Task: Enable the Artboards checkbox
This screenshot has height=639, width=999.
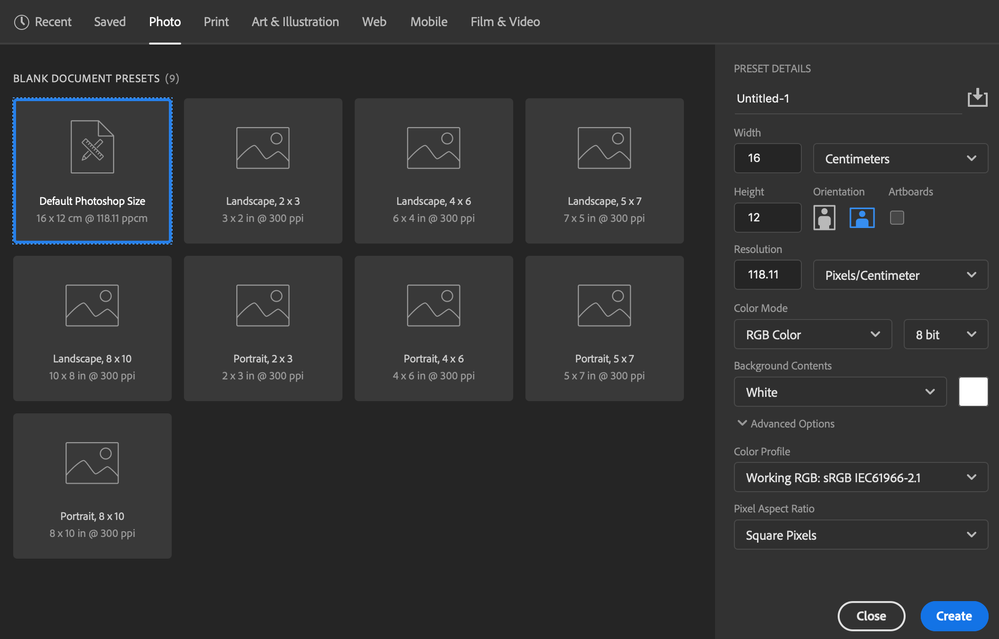Action: tap(896, 217)
